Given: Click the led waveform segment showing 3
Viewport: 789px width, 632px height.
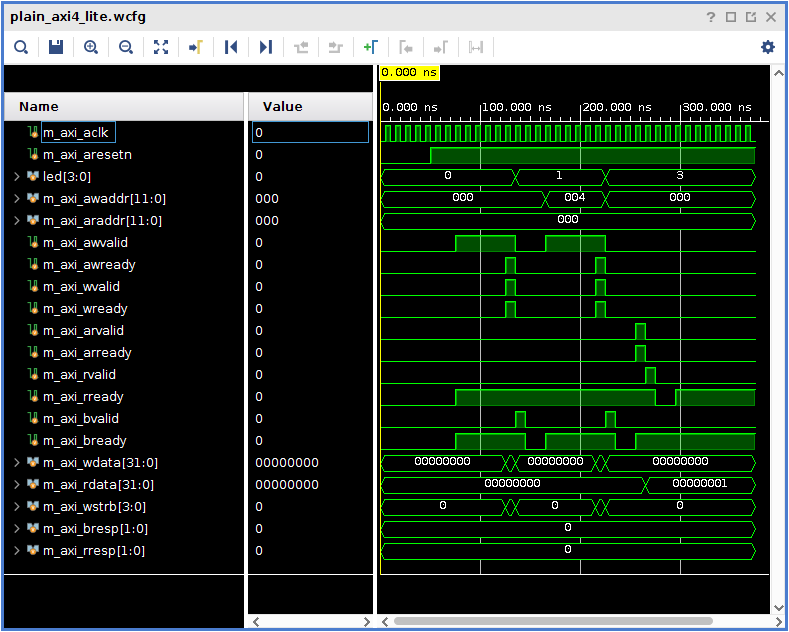Looking at the screenshot, I should tap(680, 177).
